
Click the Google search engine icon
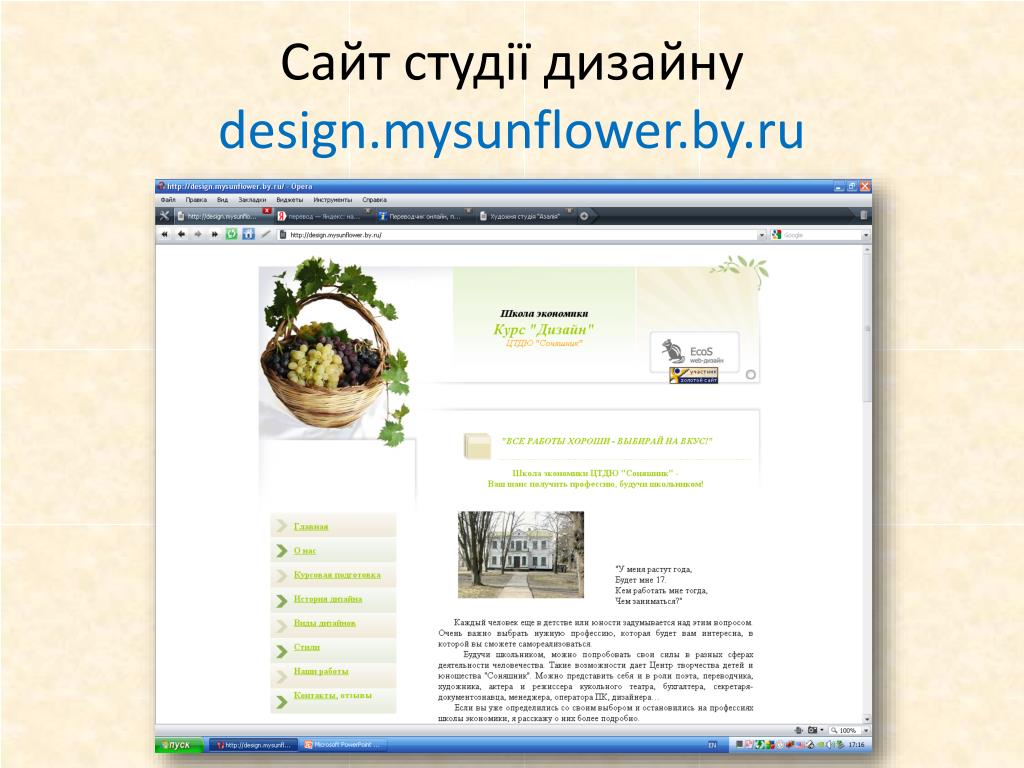coord(776,234)
